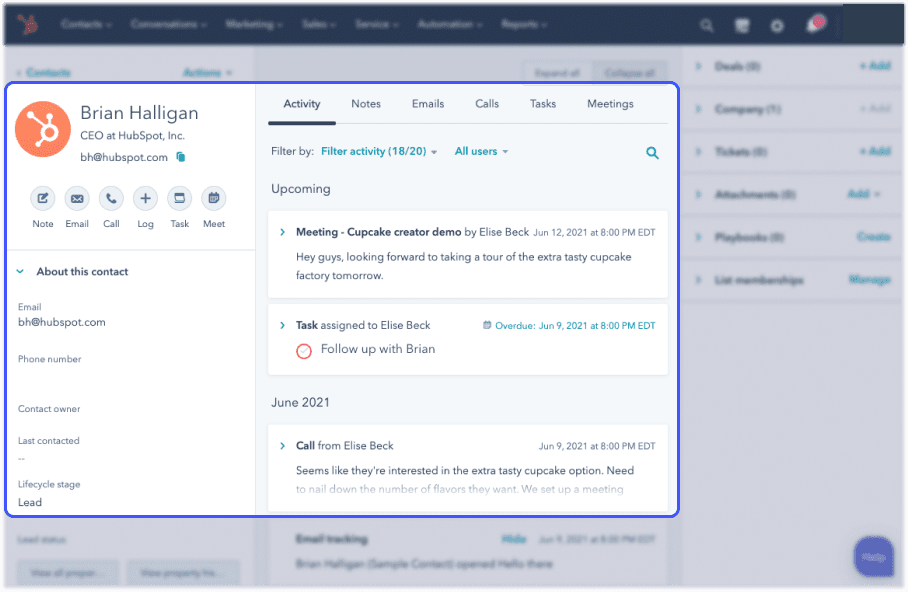Click Add link in Tickets section
This screenshot has width=908, height=592.
pyautogui.click(x=875, y=151)
